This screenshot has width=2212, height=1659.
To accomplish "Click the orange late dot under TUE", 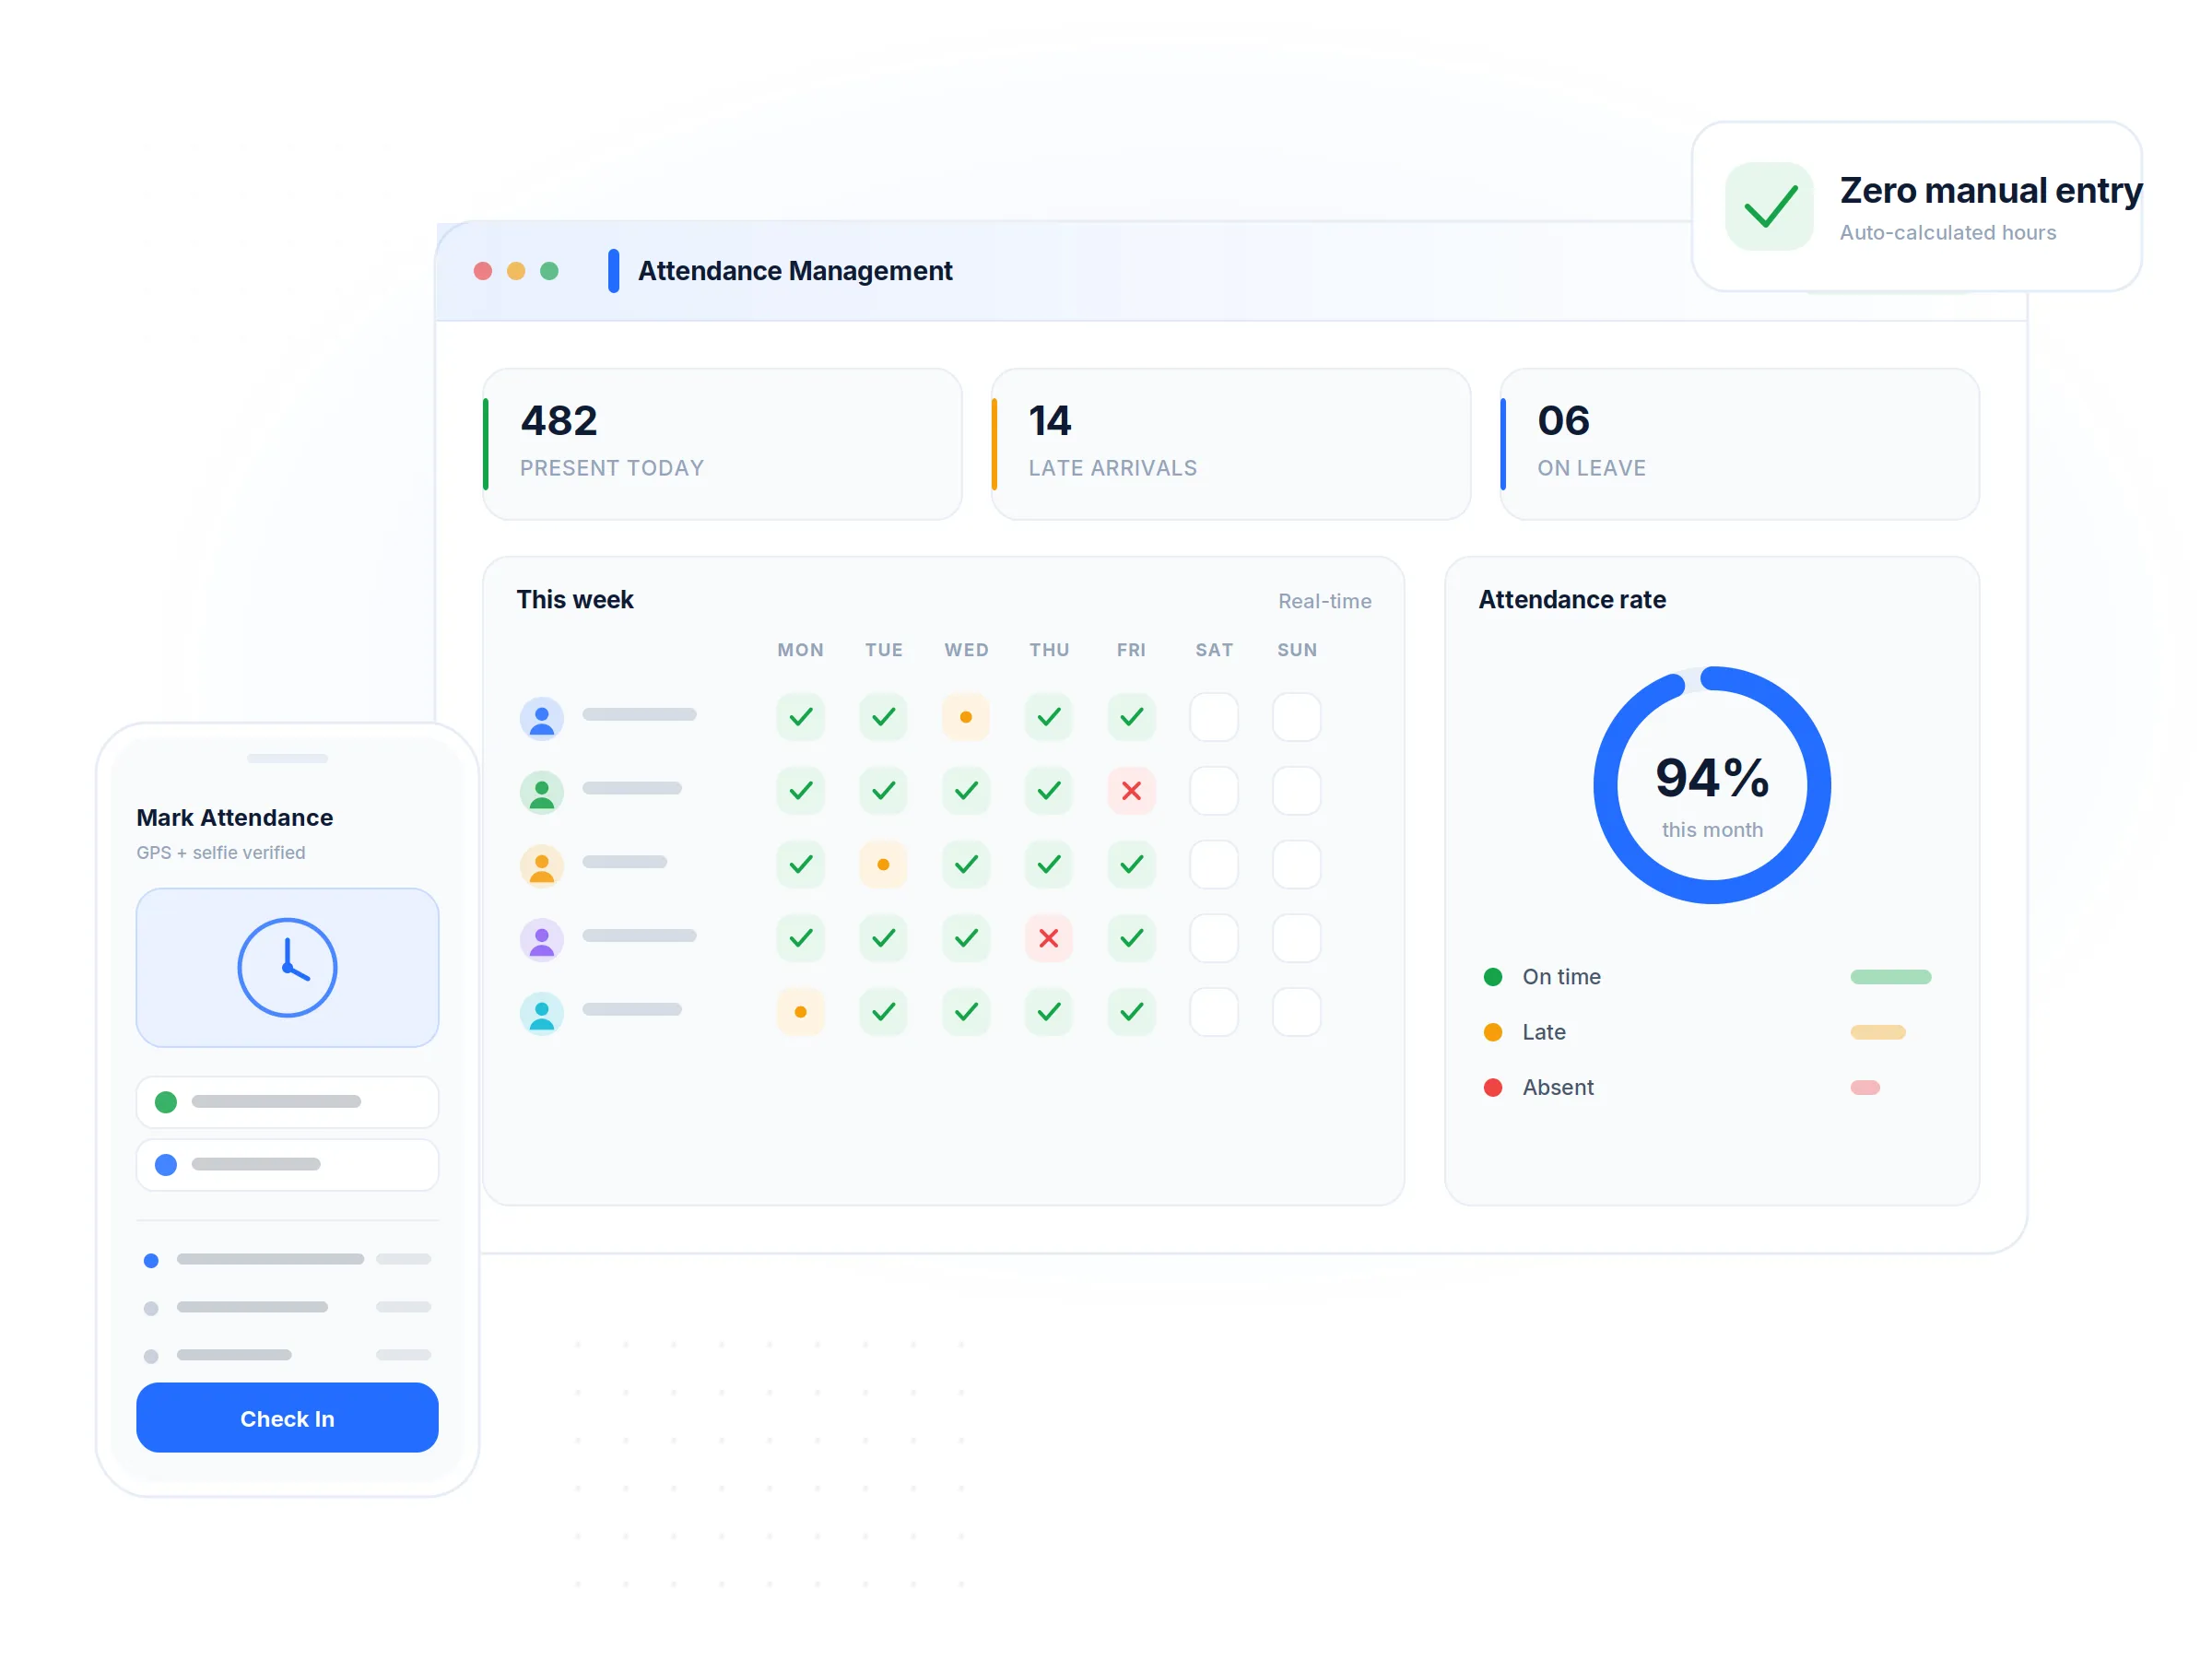I will coord(883,864).
